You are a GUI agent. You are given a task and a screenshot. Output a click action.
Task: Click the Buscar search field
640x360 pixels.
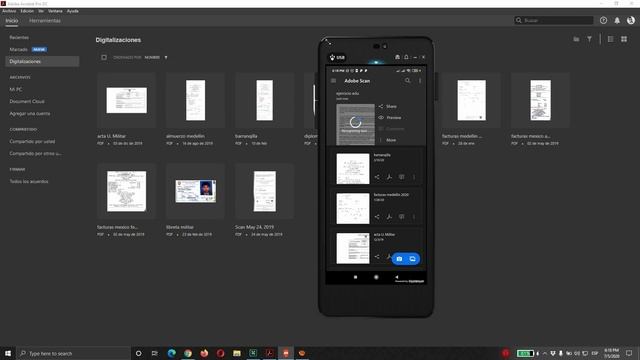pyautogui.click(x=553, y=20)
